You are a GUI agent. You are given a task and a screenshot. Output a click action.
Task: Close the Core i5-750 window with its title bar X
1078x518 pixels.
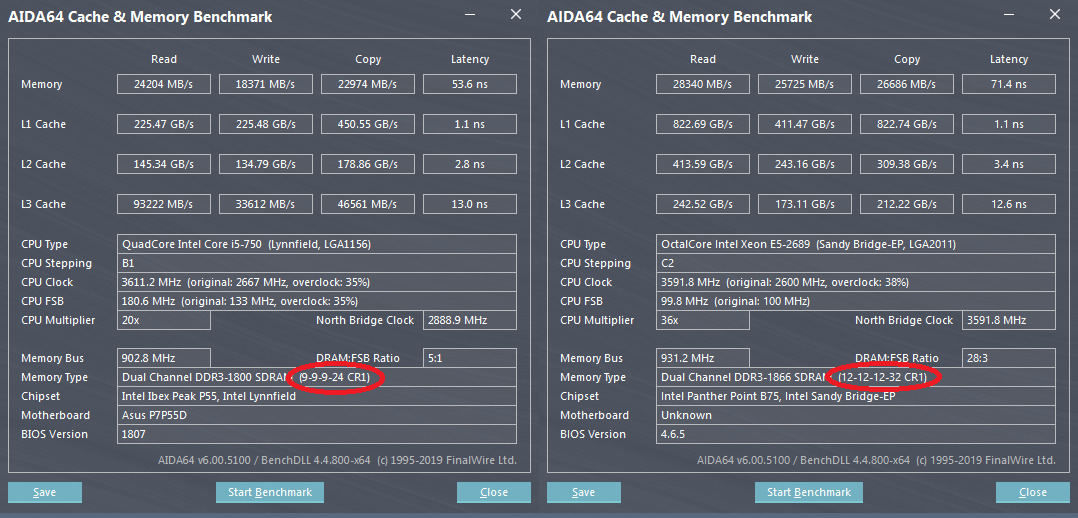[x=516, y=15]
